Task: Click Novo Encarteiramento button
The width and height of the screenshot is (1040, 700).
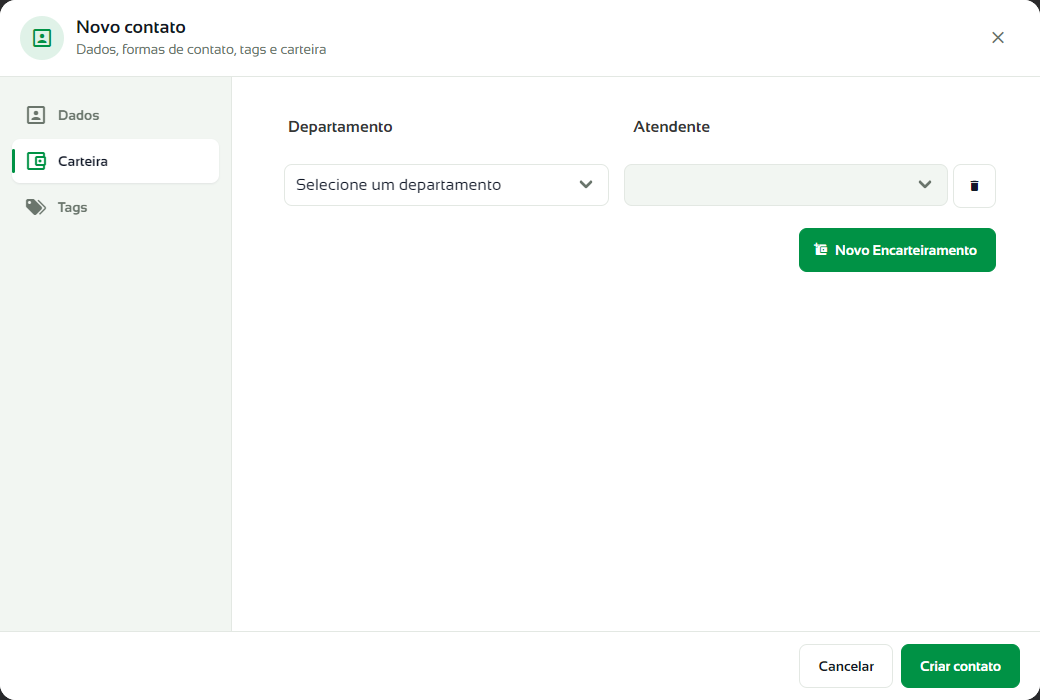Action: 897,250
